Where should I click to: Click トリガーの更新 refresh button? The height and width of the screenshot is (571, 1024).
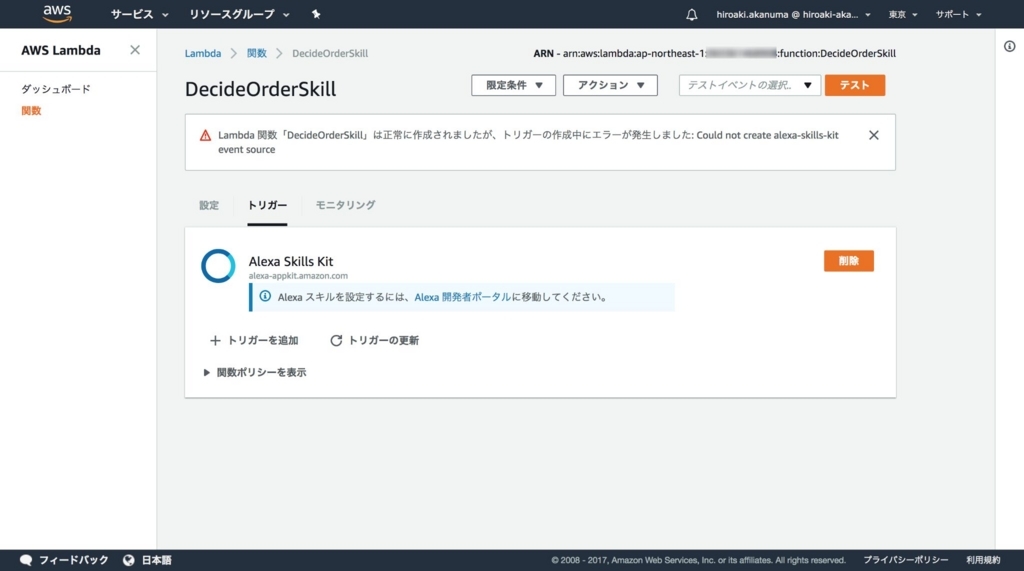pos(375,340)
